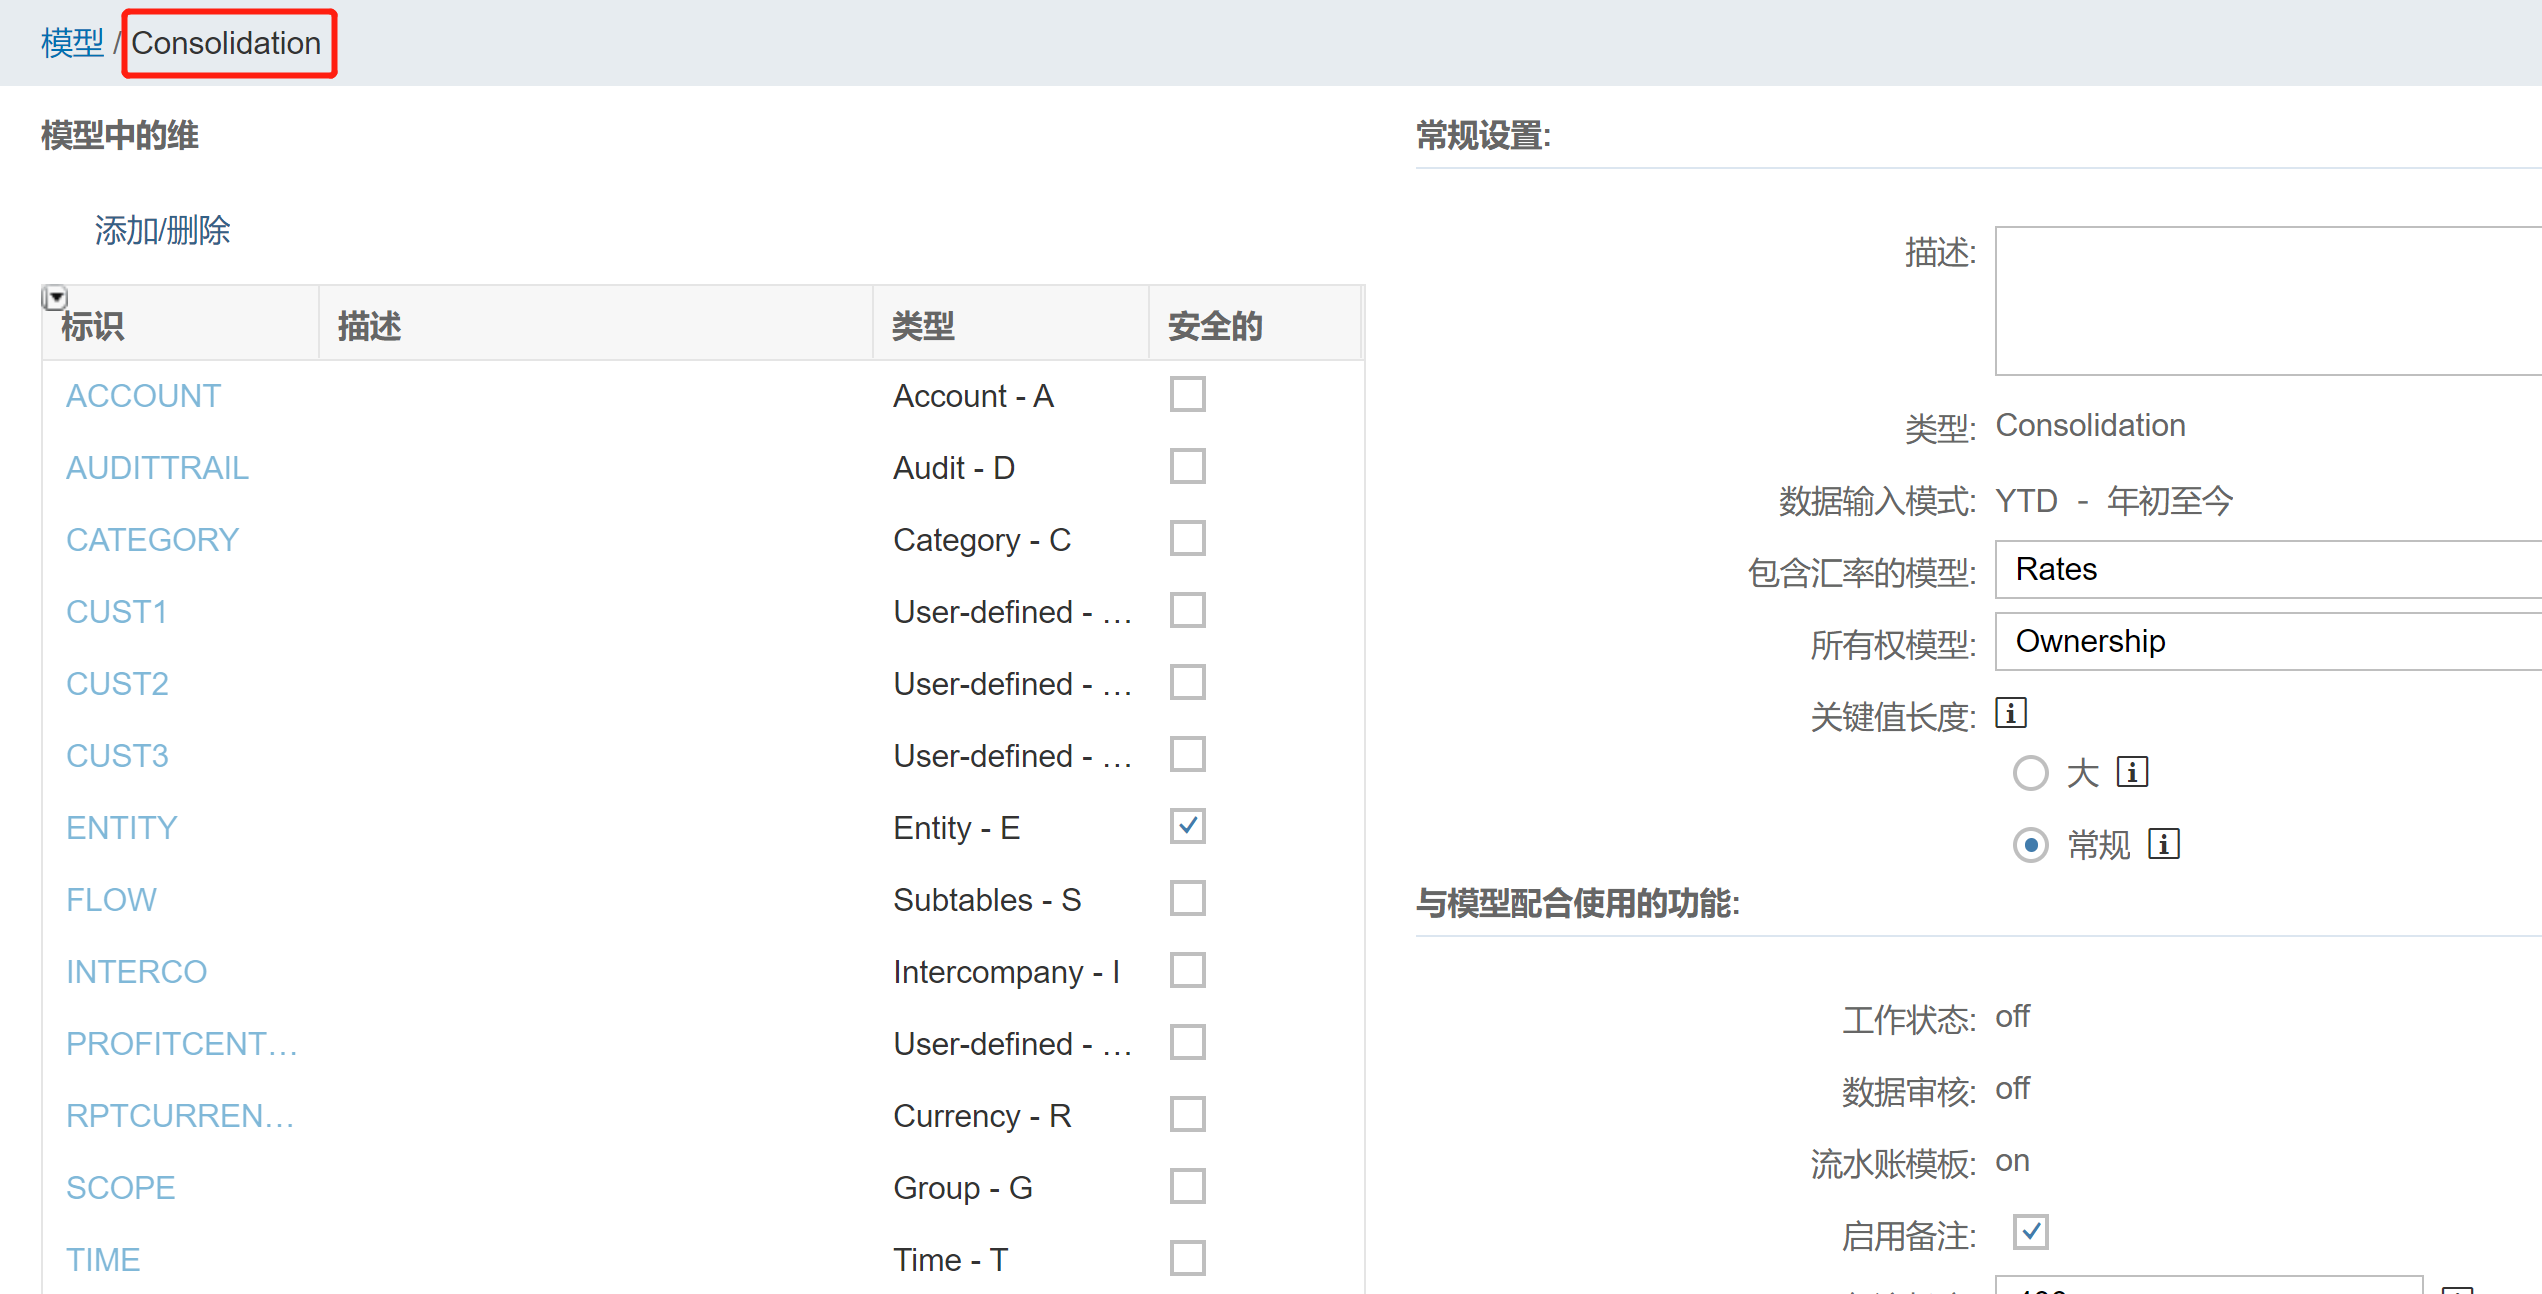Sort by 类型 column header
This screenshot has width=2542, height=1294.
pyautogui.click(x=923, y=326)
